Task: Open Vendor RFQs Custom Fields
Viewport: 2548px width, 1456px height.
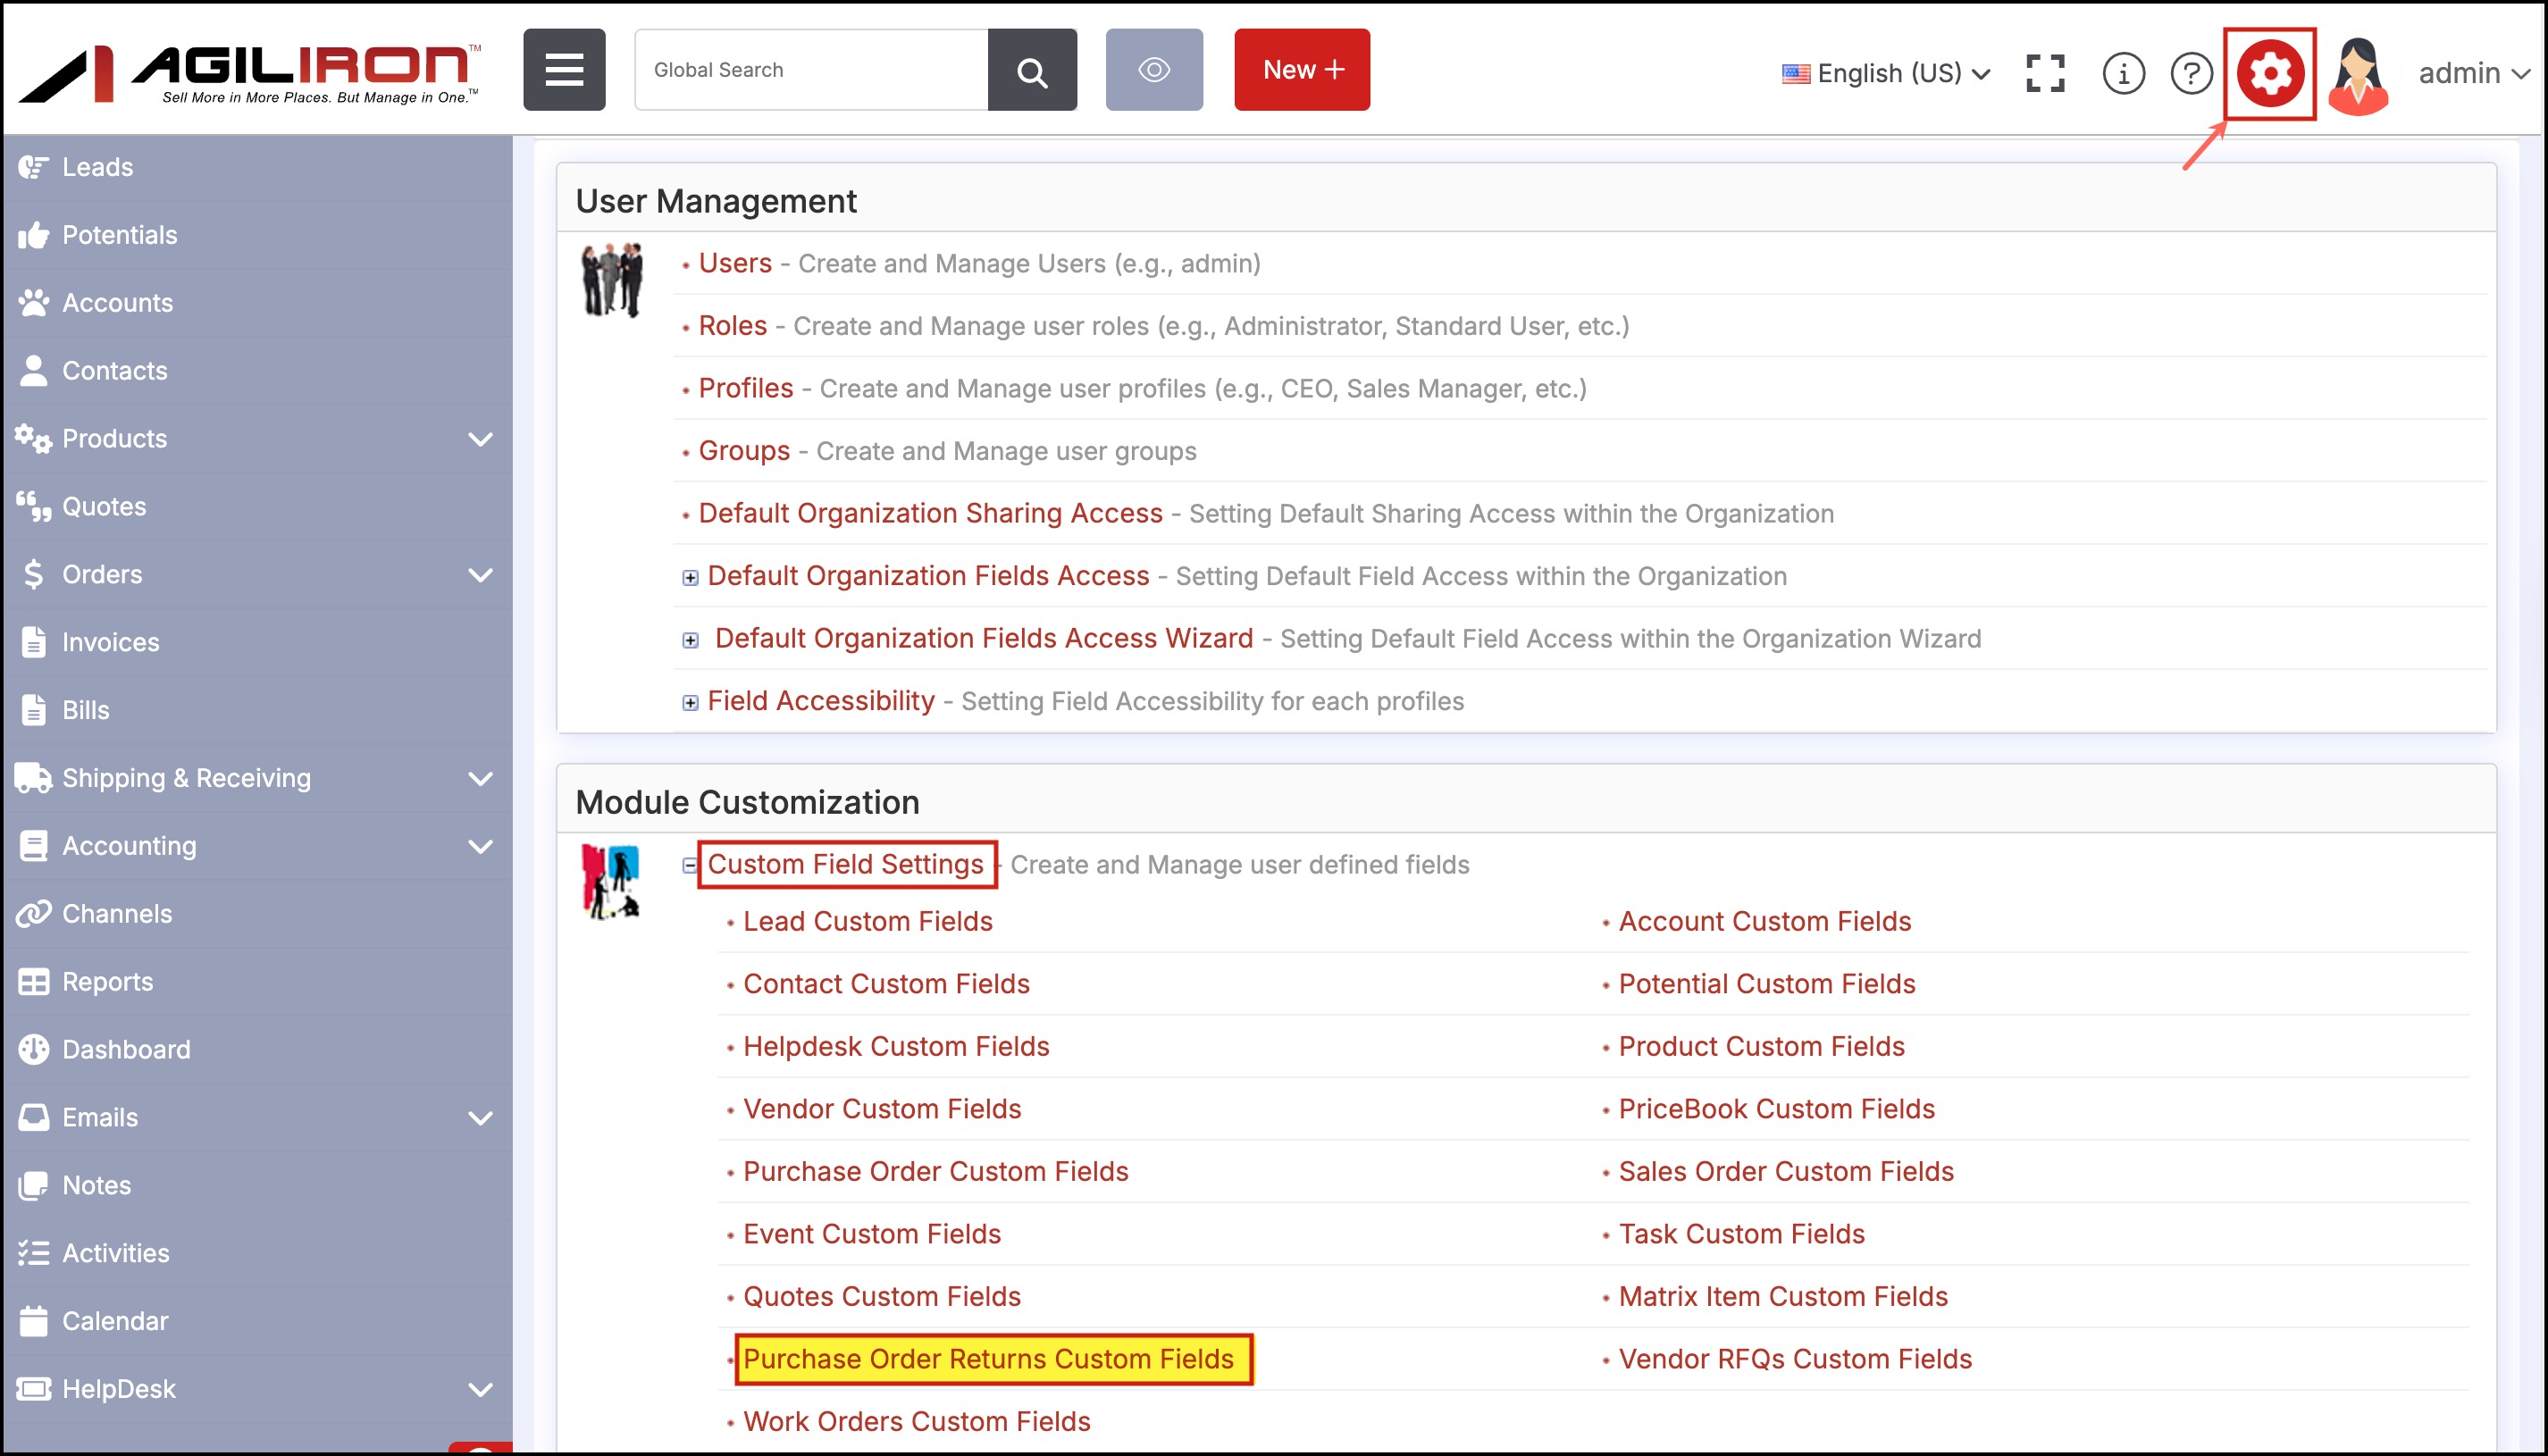Action: (1795, 1359)
